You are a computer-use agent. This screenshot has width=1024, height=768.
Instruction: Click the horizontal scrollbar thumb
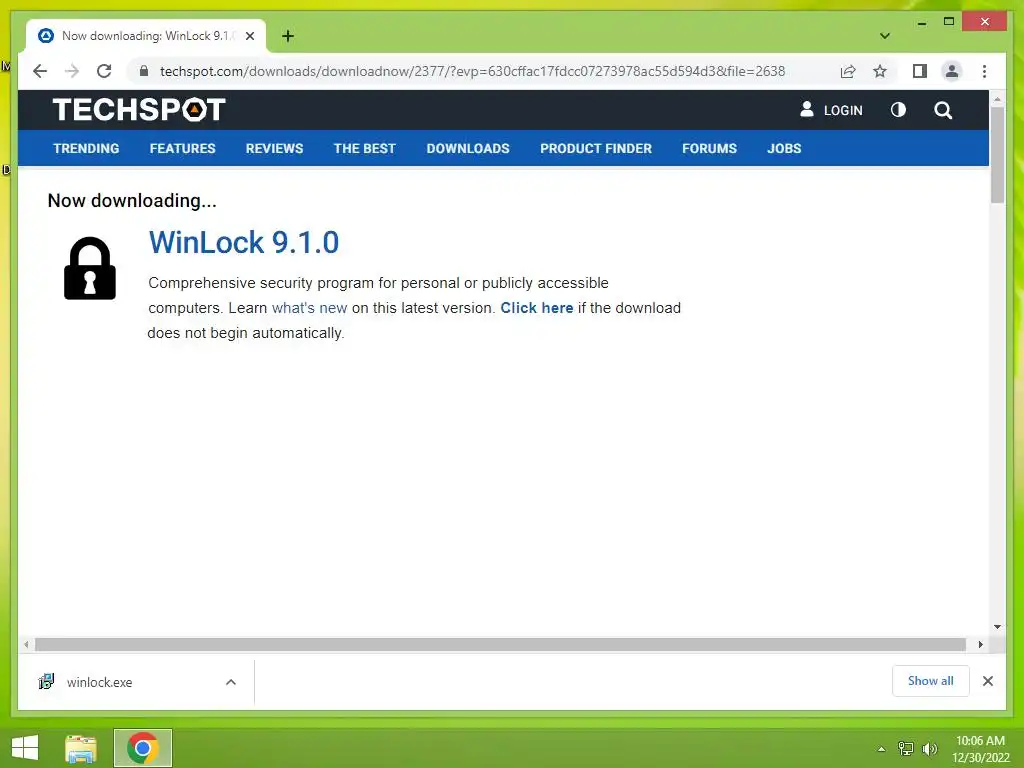pos(500,645)
